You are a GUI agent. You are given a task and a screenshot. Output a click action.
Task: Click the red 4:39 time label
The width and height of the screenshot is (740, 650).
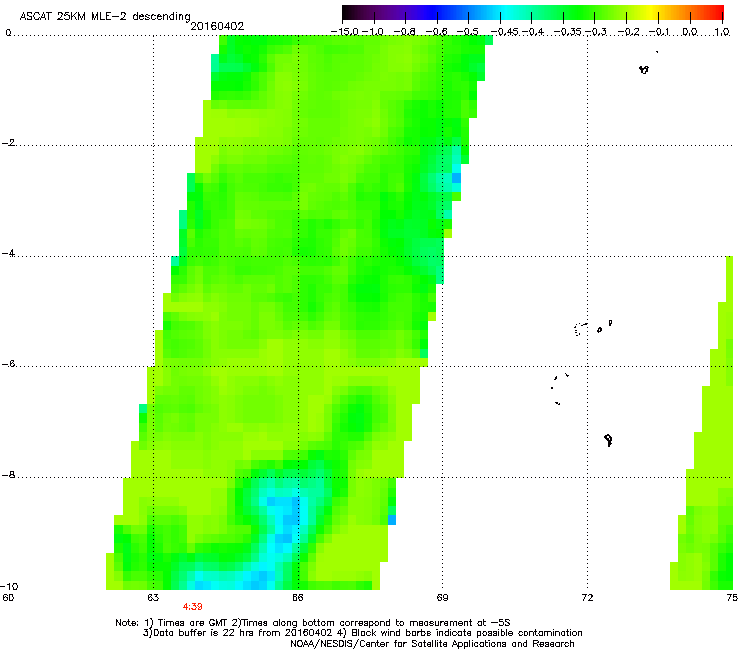click(x=193, y=607)
